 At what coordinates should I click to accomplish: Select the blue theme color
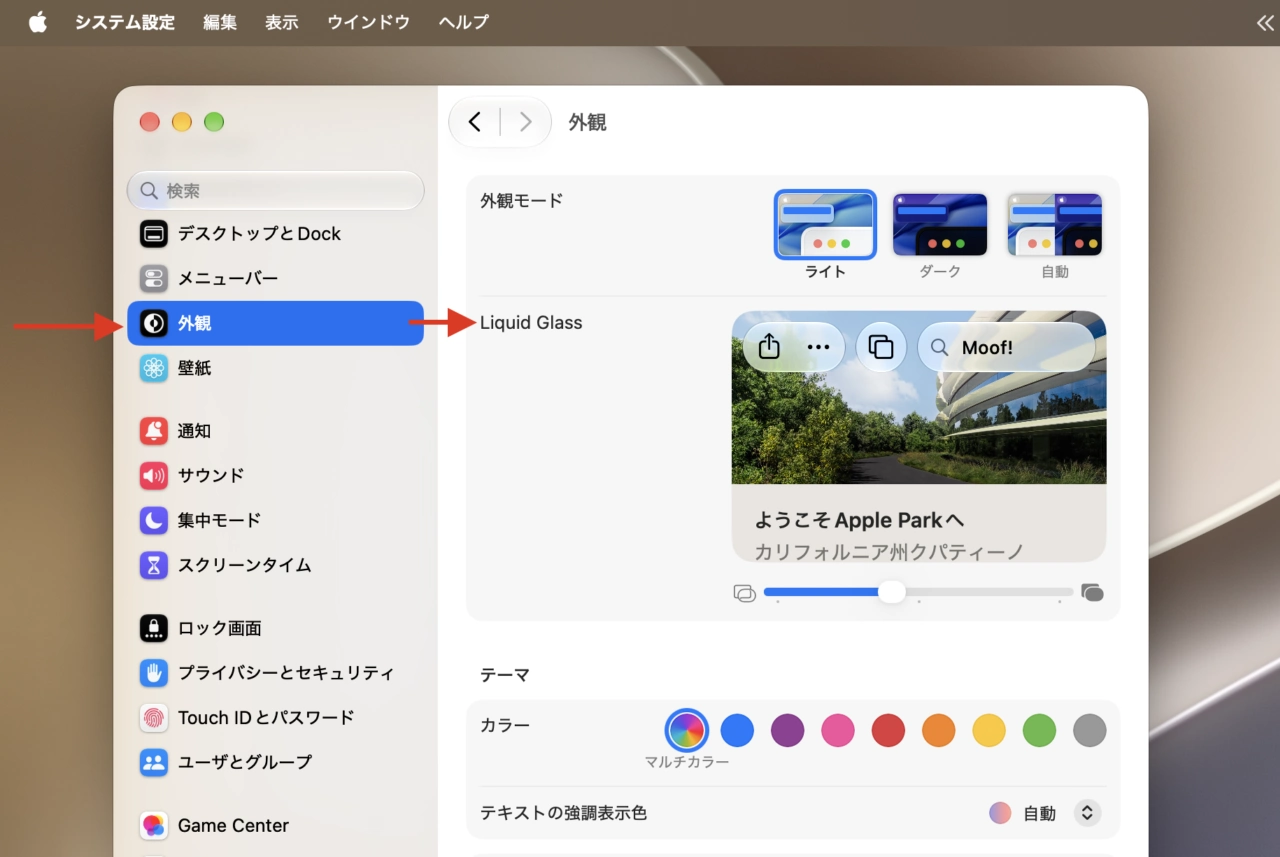[737, 730]
